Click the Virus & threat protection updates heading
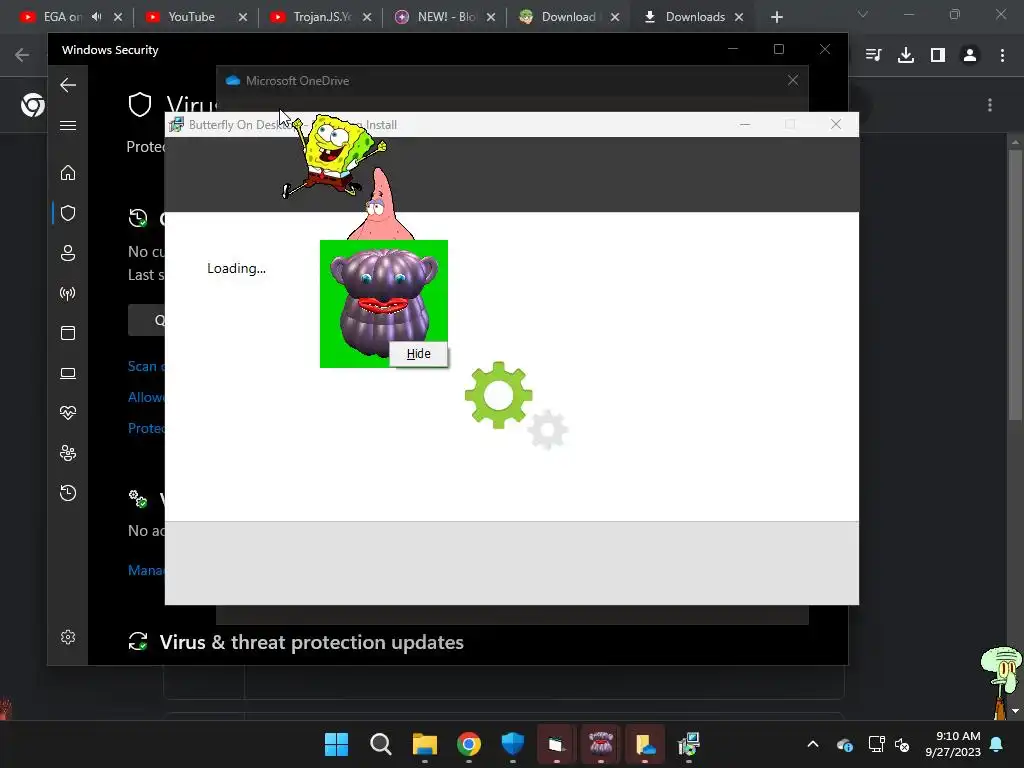The width and height of the screenshot is (1024, 768). [x=312, y=643]
